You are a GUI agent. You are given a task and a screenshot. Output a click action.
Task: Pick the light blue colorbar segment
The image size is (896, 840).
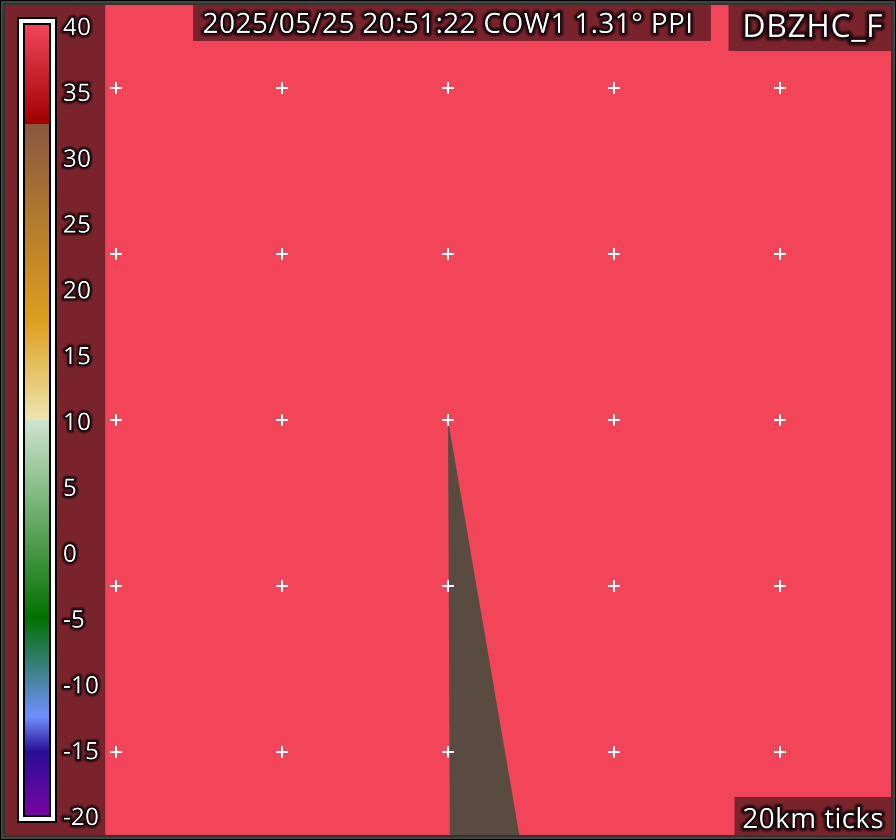pos(37,714)
